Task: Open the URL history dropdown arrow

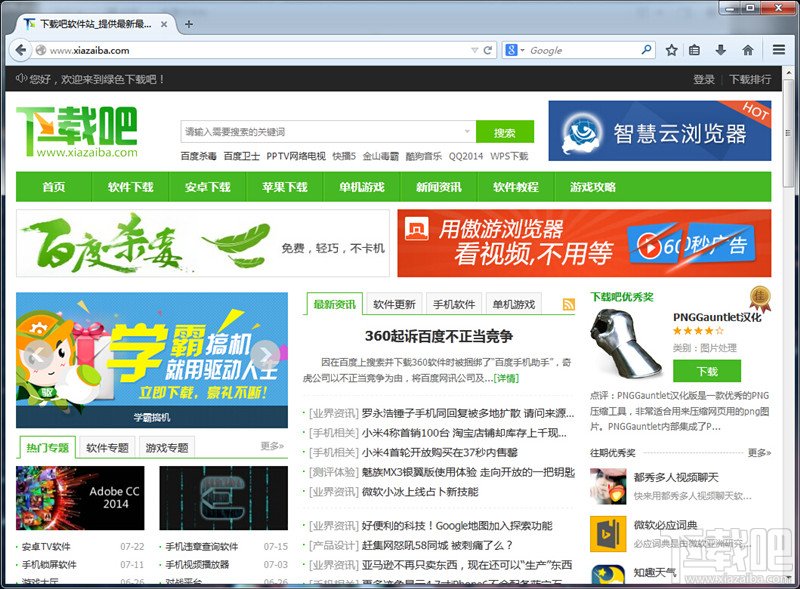Action: click(x=474, y=50)
